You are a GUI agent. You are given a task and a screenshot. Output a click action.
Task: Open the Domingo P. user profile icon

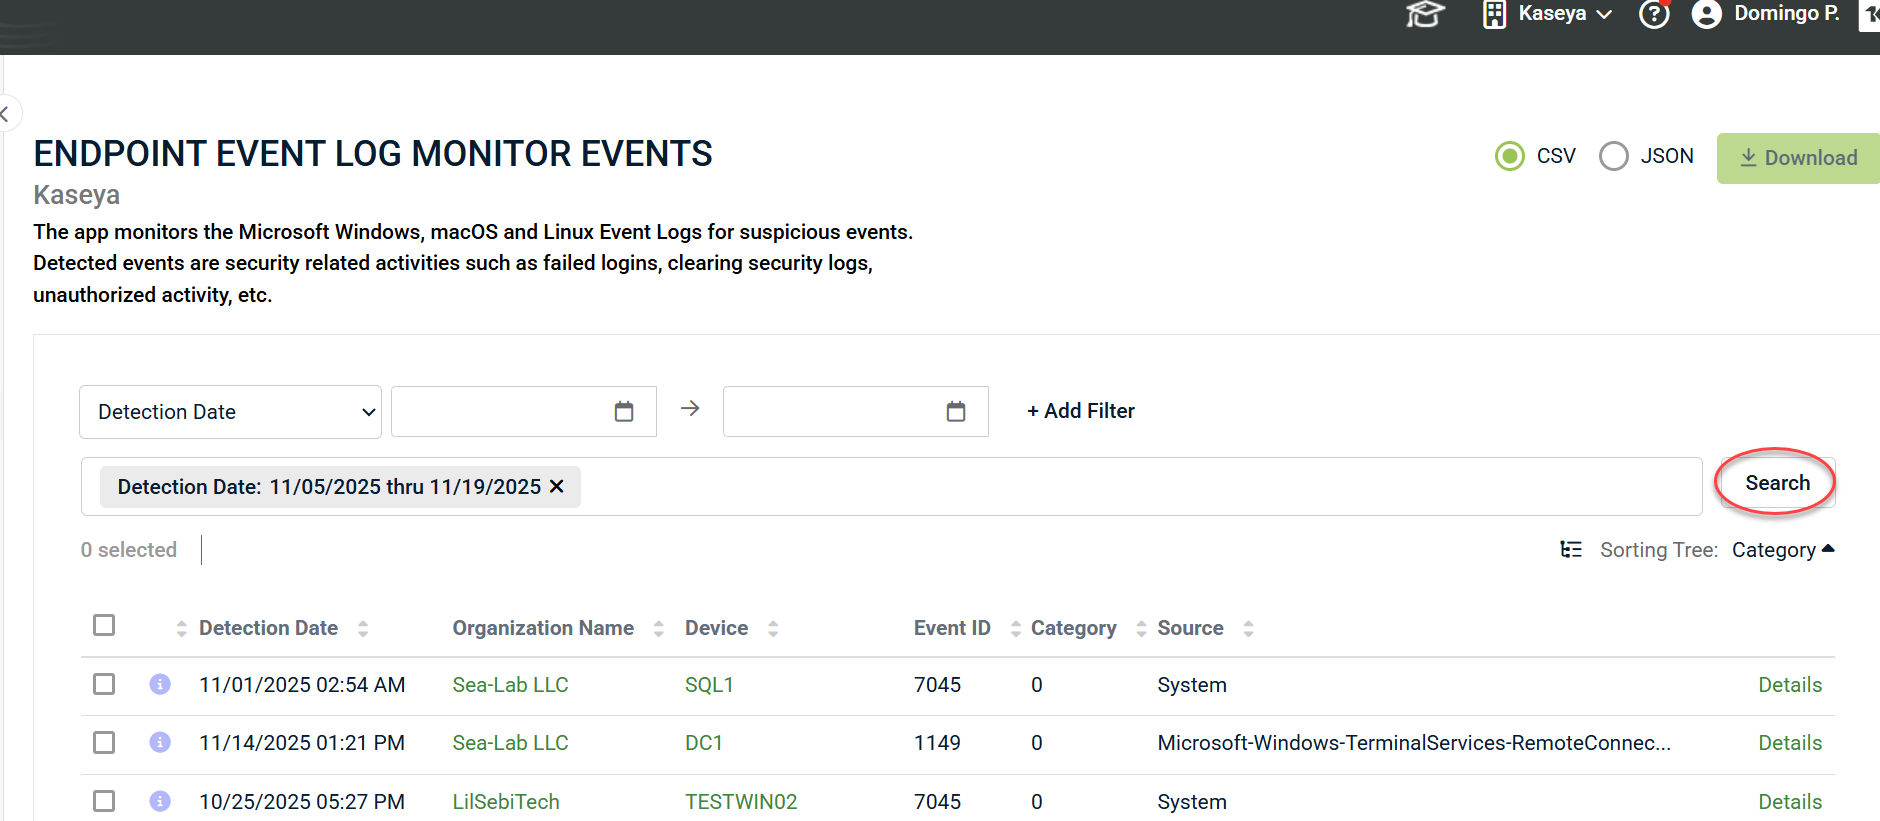click(1706, 15)
